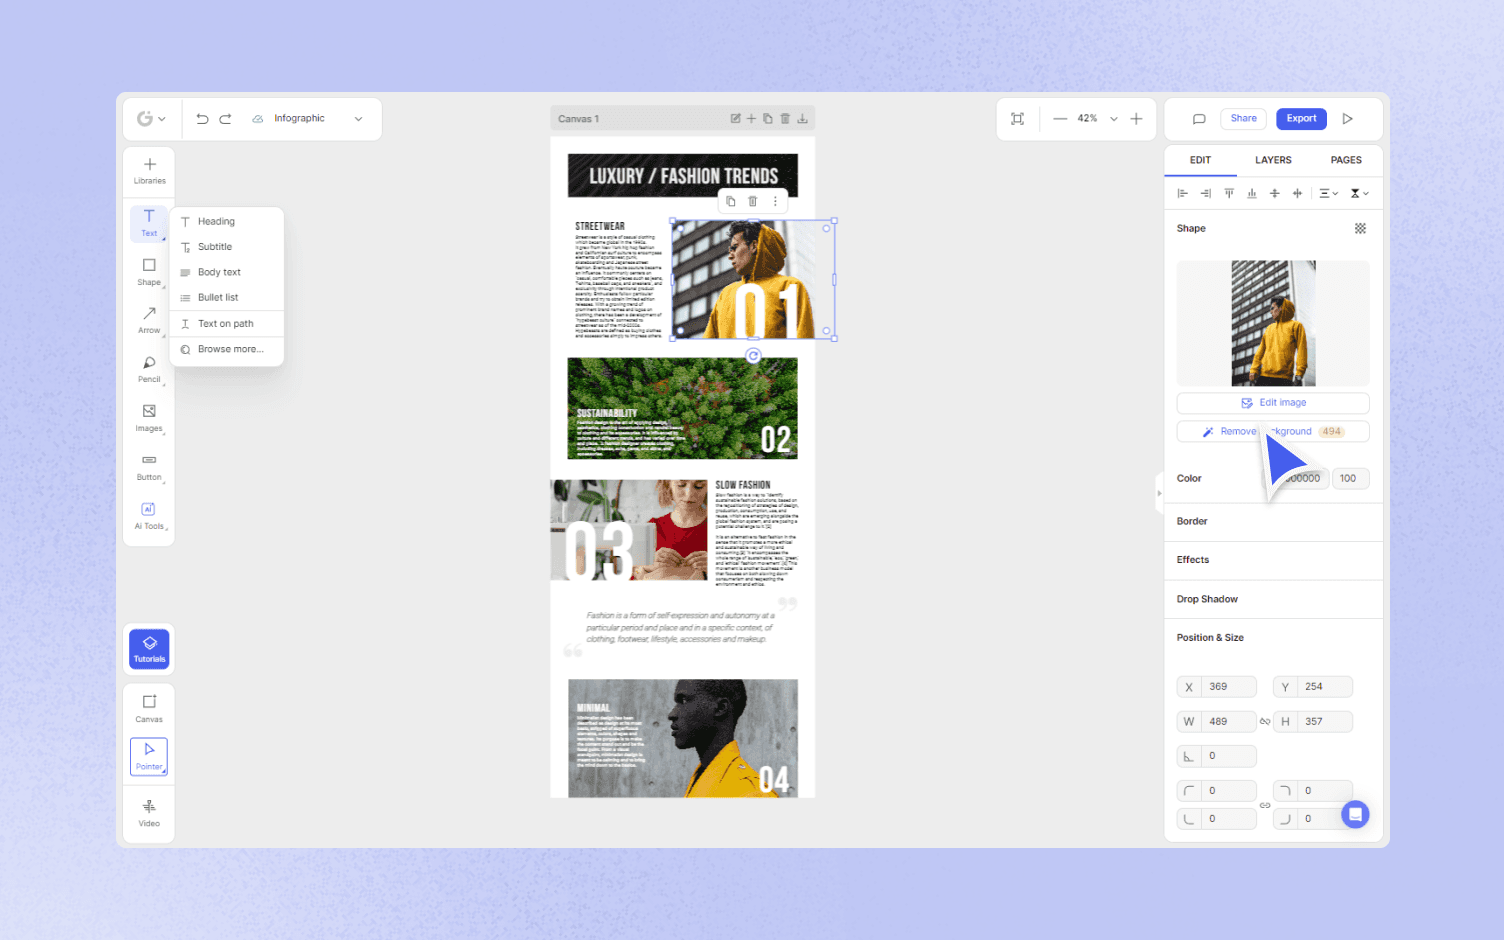
Task: Expand the zoom percentage dropdown
Action: 1113,118
